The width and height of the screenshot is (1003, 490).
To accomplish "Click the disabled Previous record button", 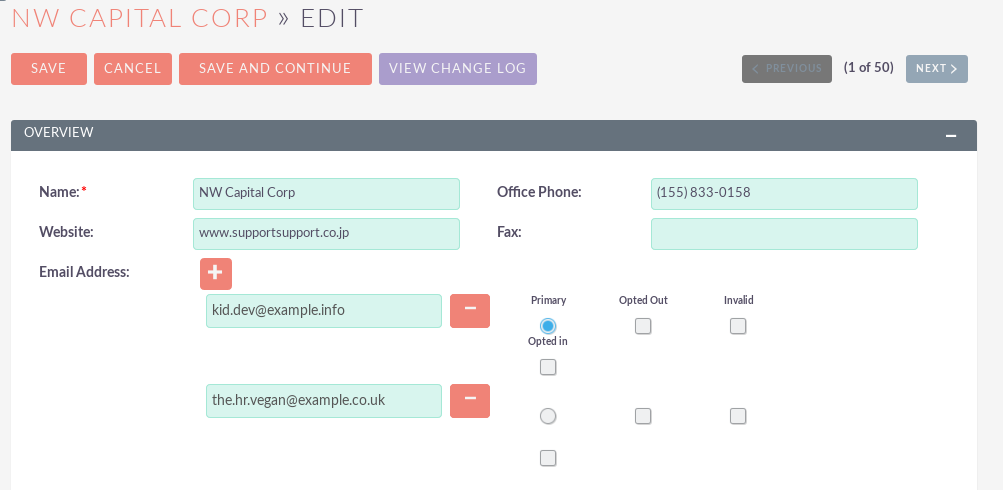I will [786, 69].
